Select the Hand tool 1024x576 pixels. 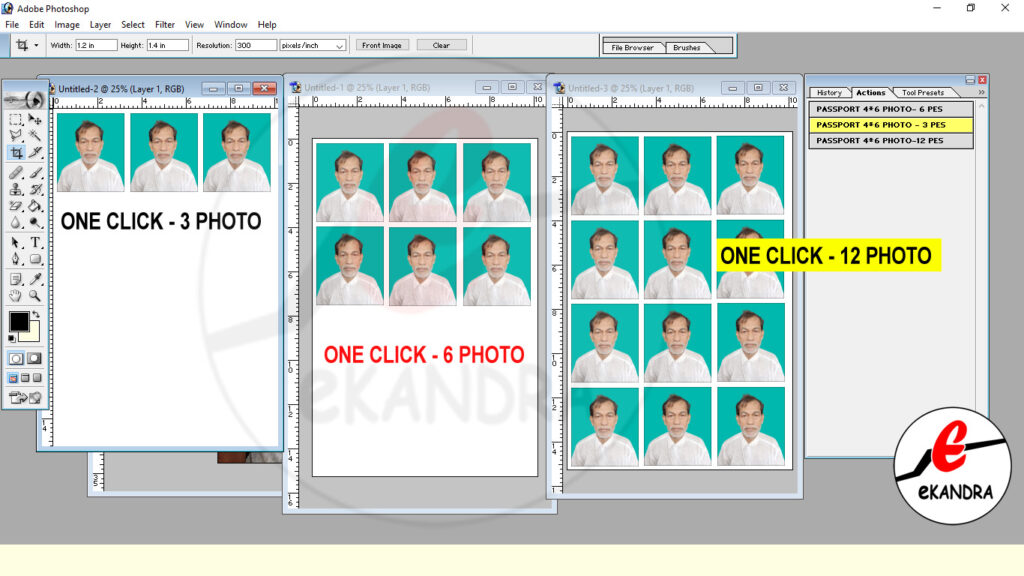(16, 296)
